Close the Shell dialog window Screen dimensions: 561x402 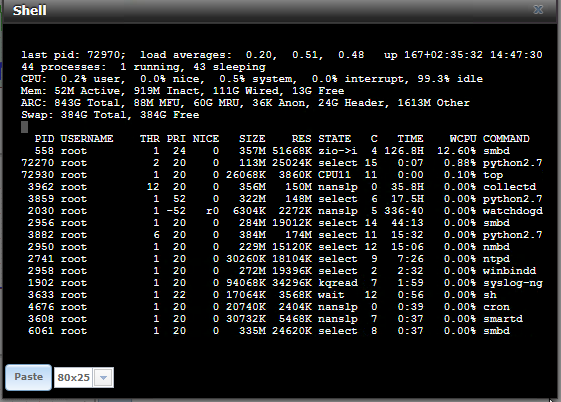point(538,10)
